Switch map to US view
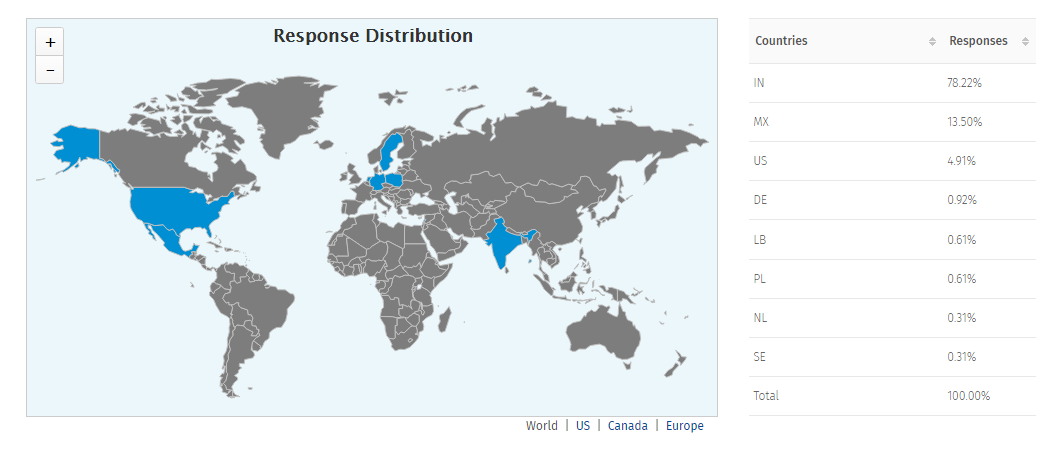Viewport: 1058px width, 449px height. [x=583, y=426]
